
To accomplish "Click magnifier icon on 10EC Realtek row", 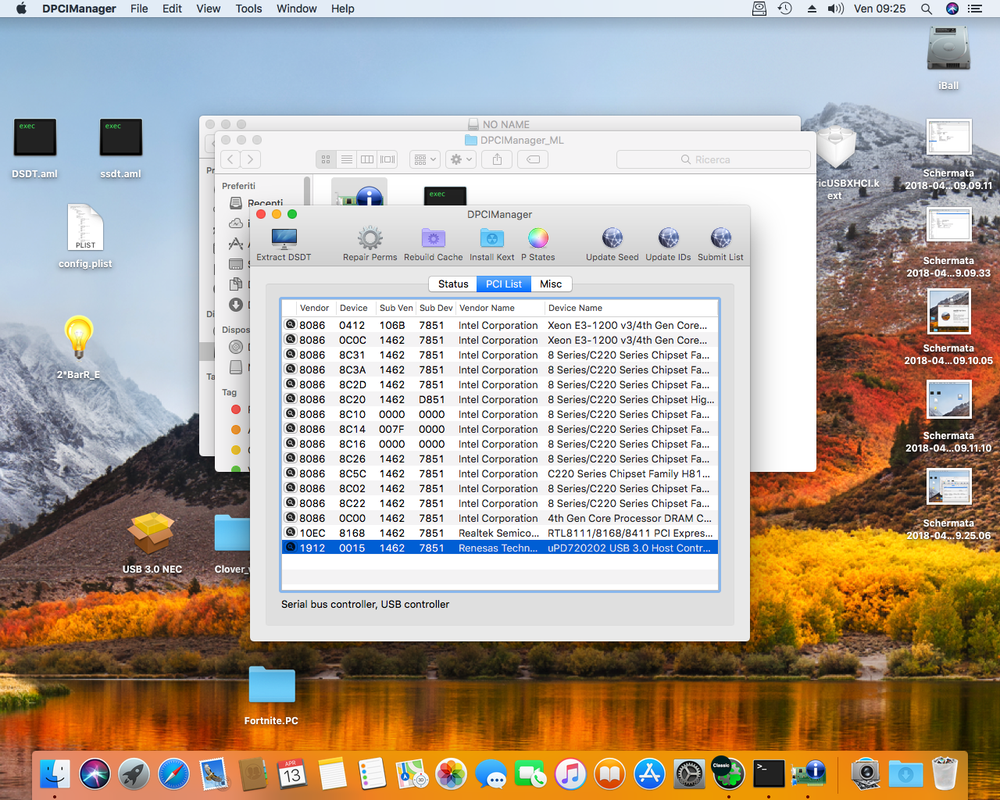I will [x=290, y=532].
